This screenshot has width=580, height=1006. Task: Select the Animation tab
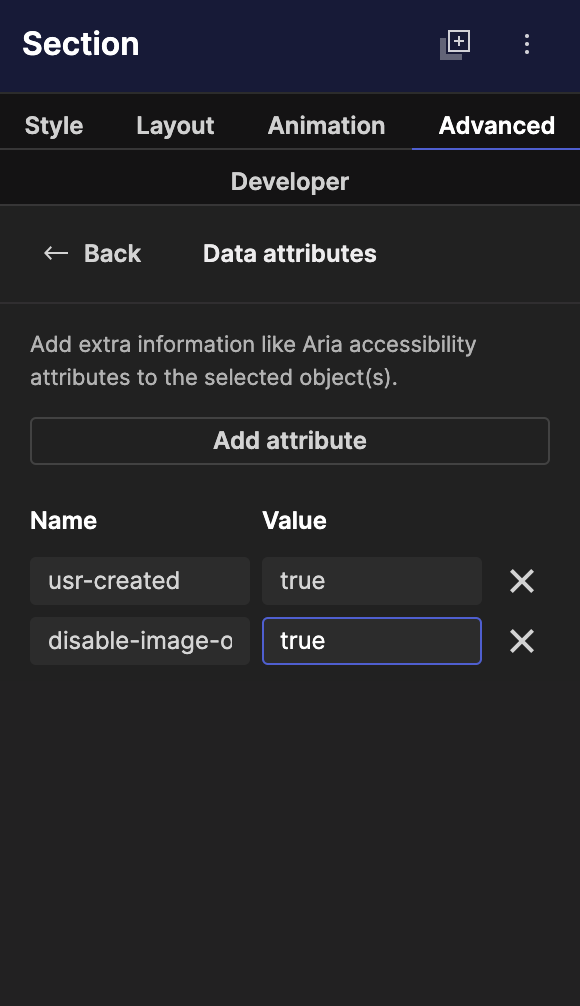(x=326, y=125)
